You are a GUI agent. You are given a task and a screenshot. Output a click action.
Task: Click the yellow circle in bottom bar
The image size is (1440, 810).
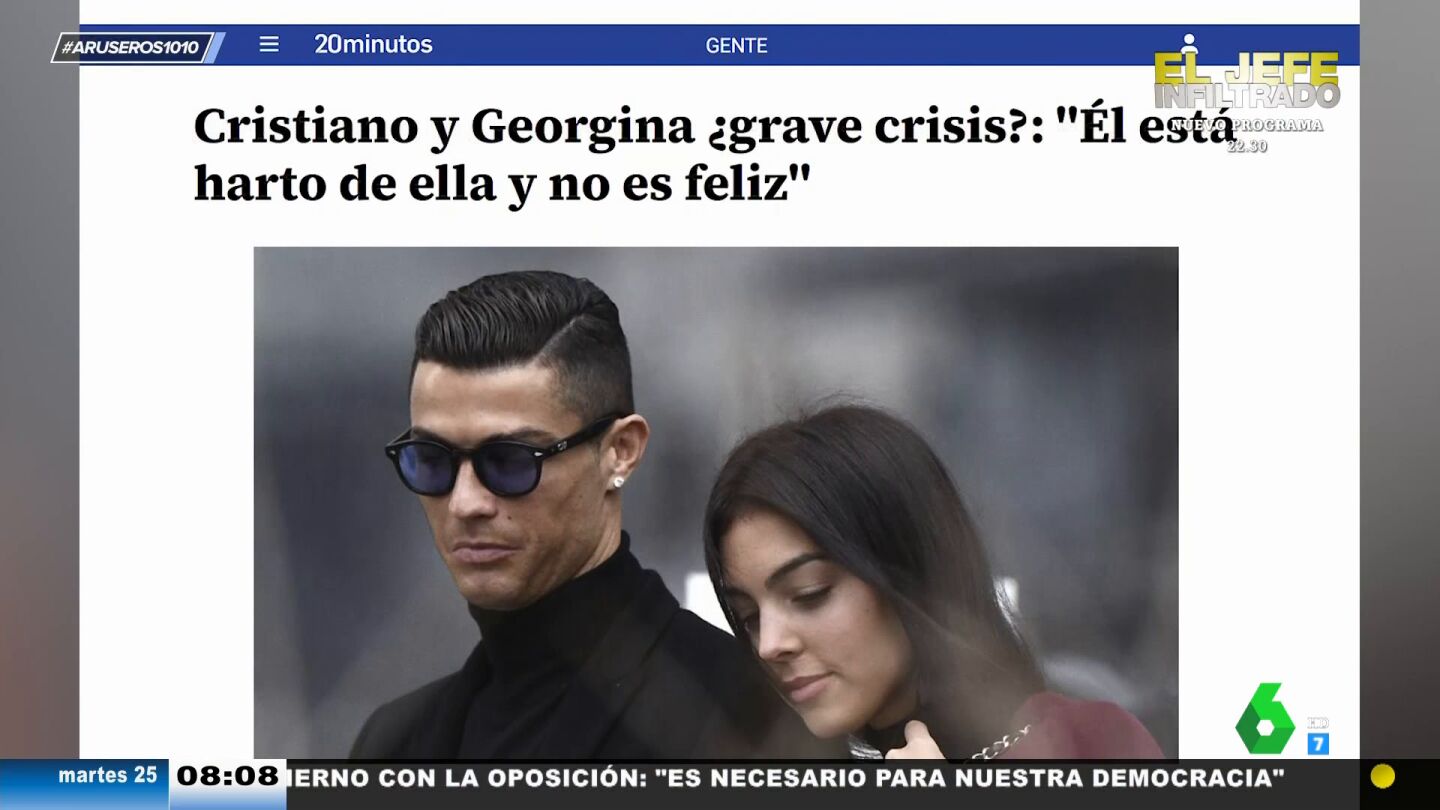[1383, 776]
